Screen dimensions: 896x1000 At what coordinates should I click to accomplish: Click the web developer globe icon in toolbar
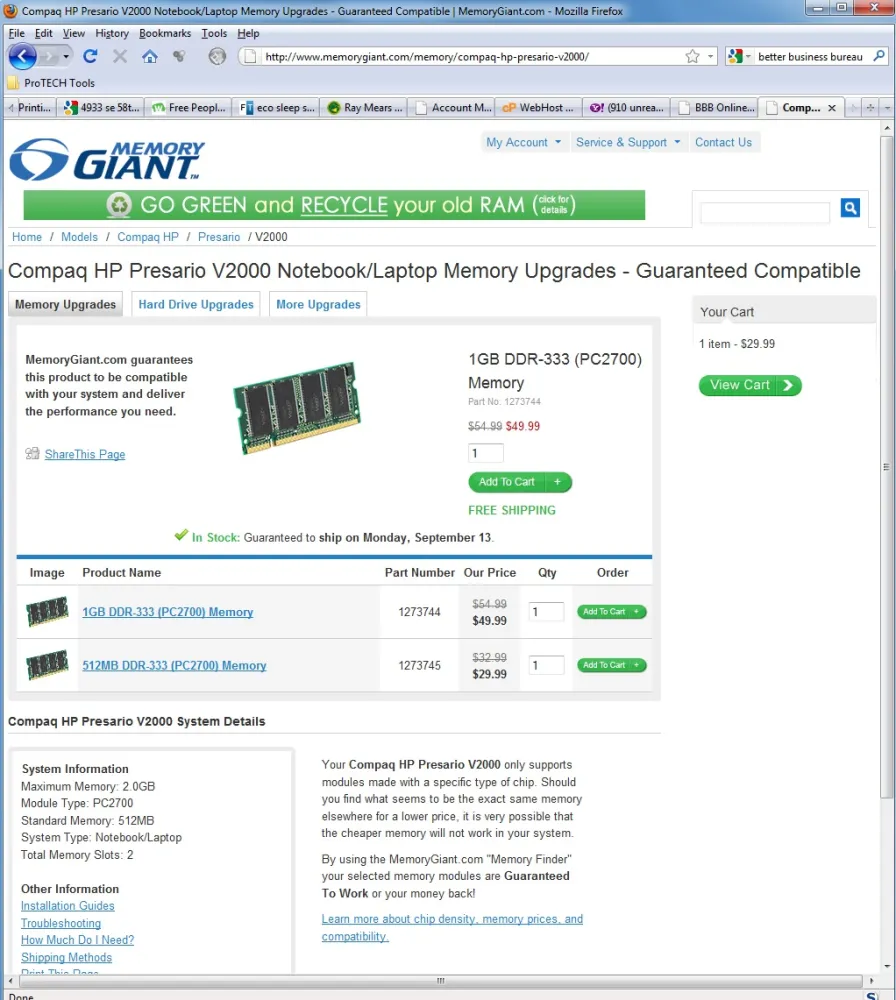tap(217, 57)
